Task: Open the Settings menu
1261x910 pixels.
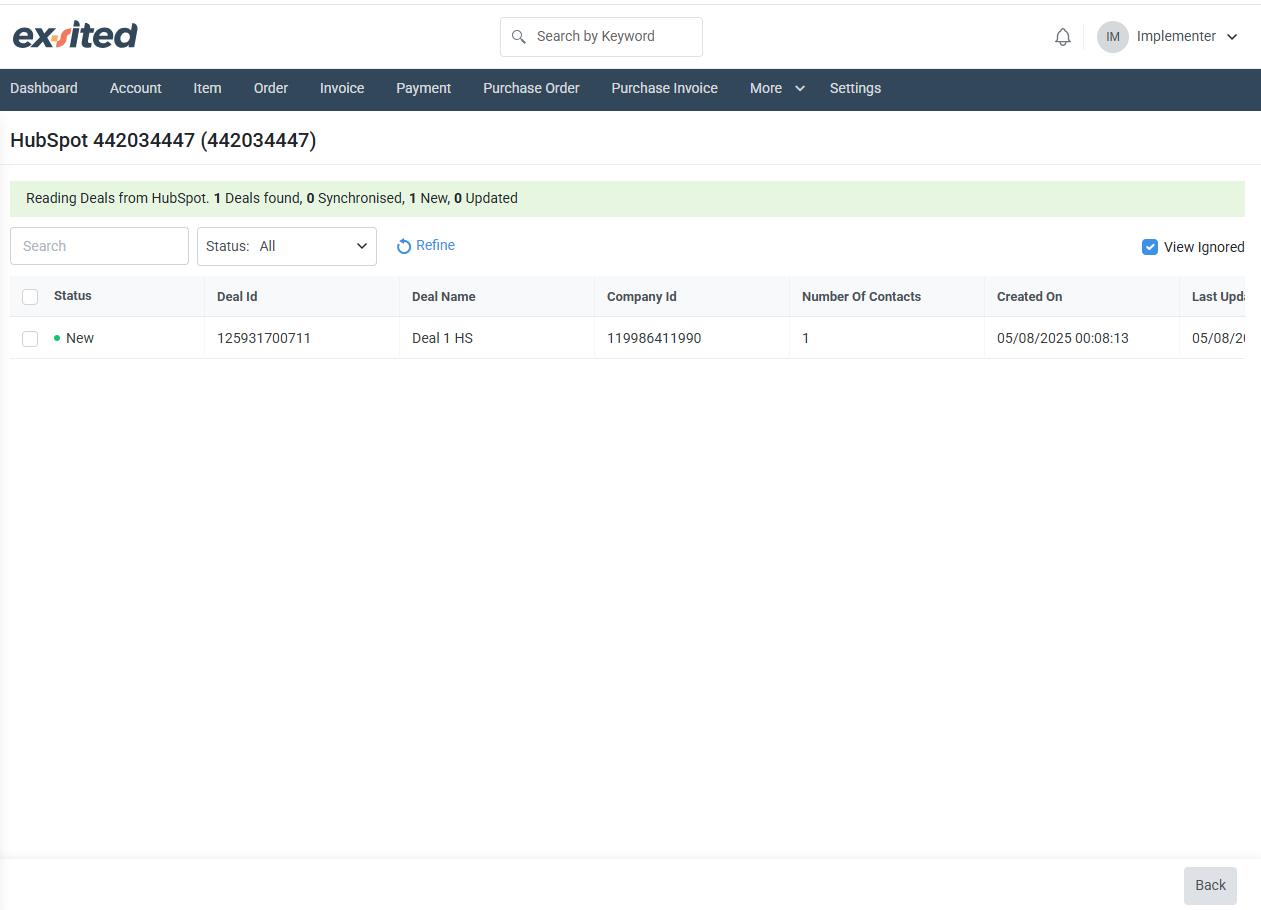Action: [x=855, y=88]
